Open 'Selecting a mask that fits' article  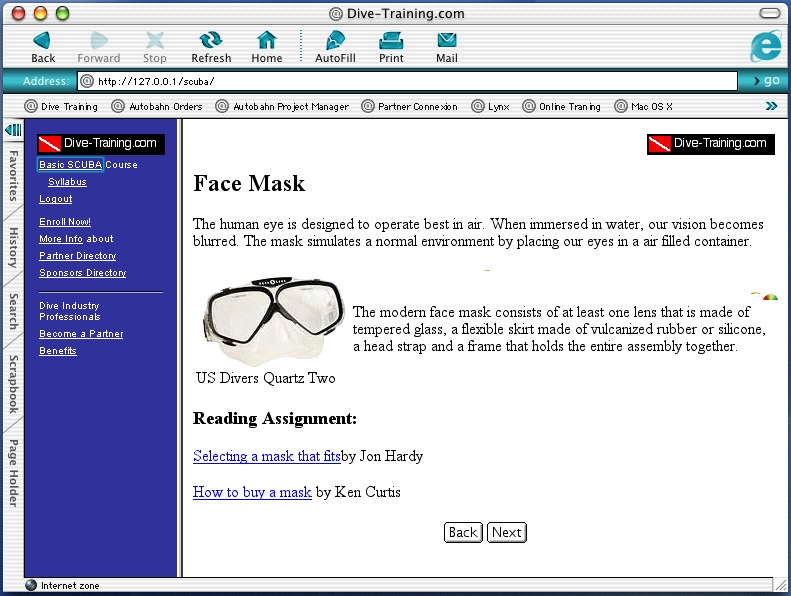coord(267,456)
